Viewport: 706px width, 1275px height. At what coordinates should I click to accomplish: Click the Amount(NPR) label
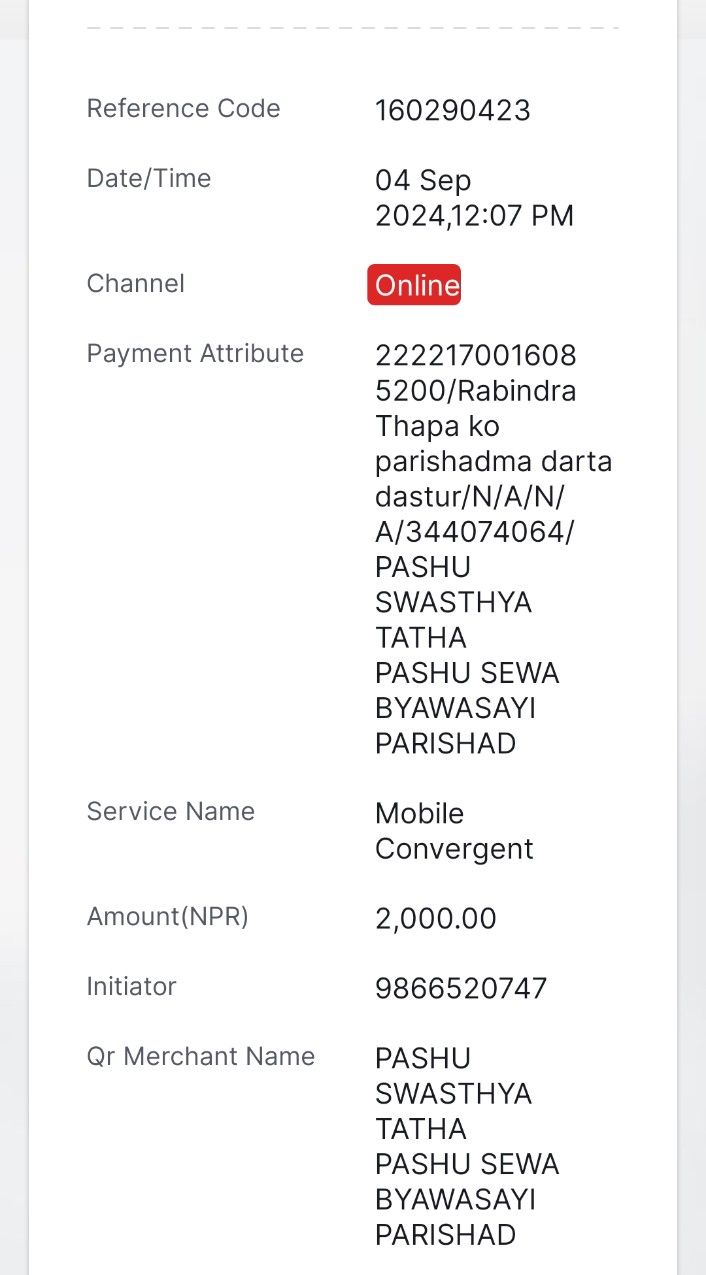[168, 916]
